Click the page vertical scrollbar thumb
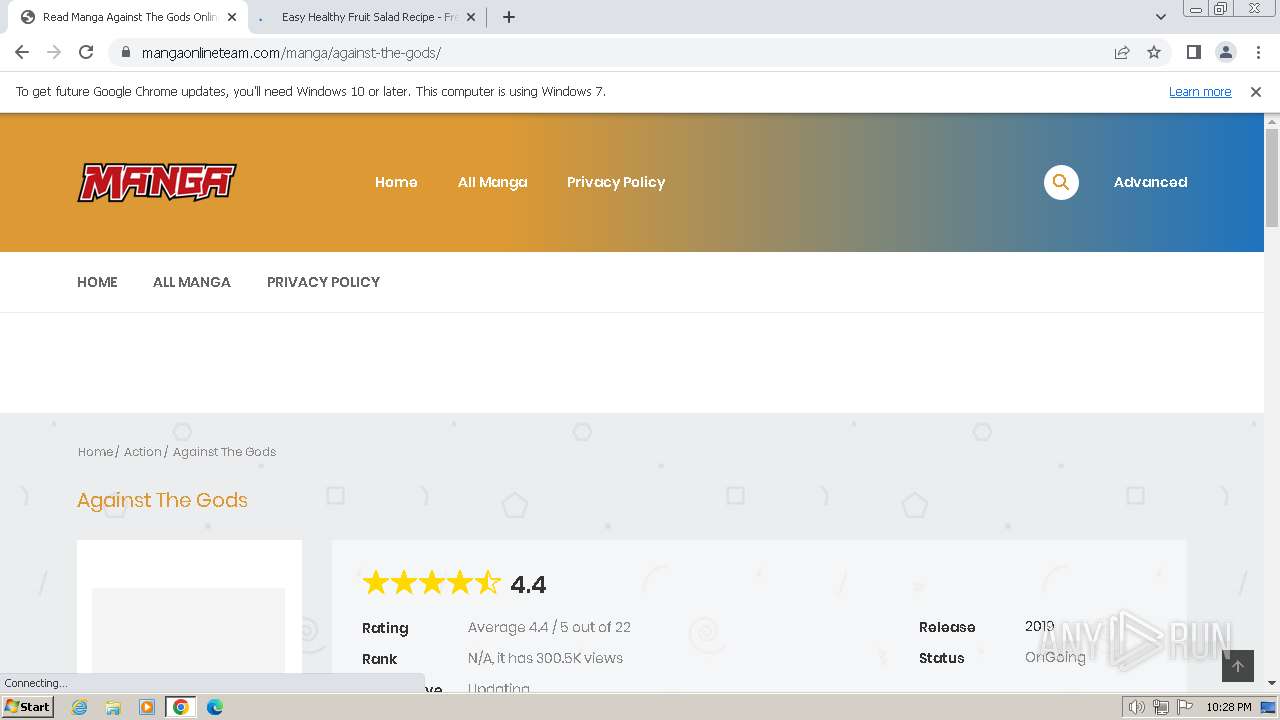Viewport: 1280px width, 720px height. click(1272, 177)
